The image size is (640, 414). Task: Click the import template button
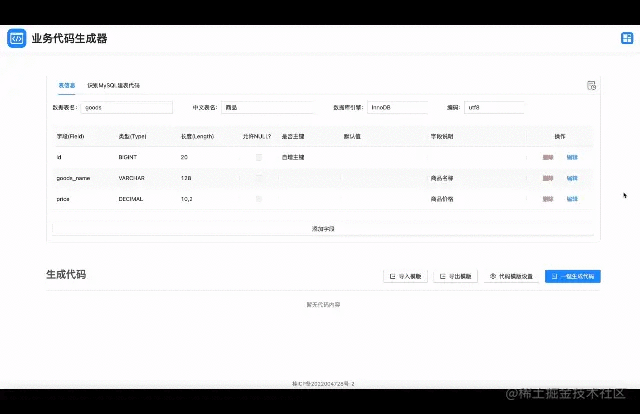pyautogui.click(x=405, y=276)
